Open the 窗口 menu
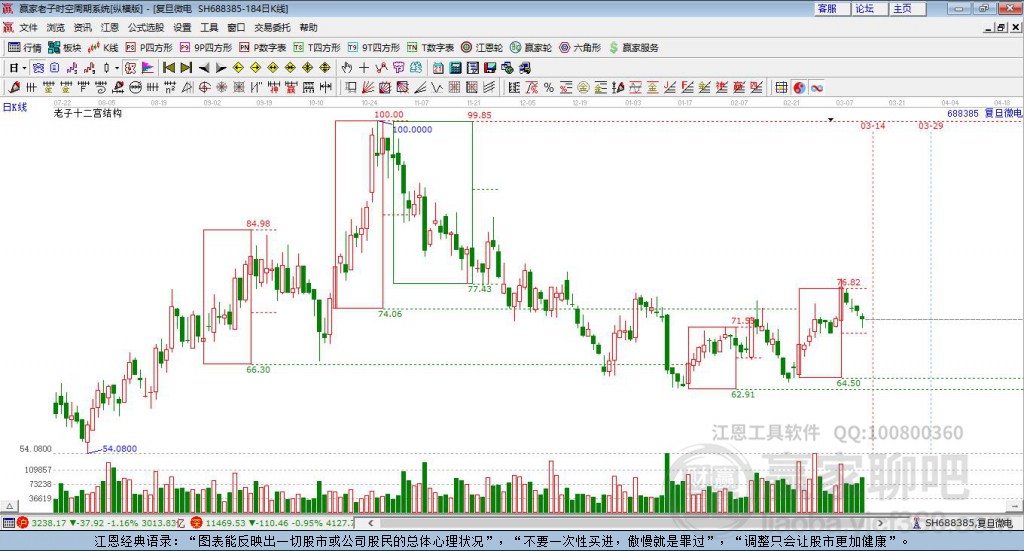Image resolution: width=1024 pixels, height=551 pixels. tap(236, 27)
